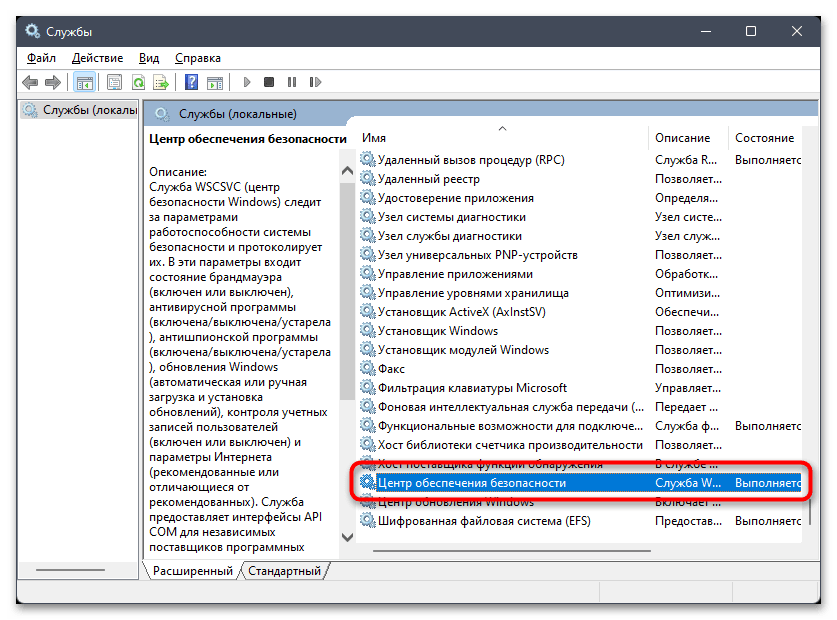The height and width of the screenshot is (620, 837).
Task: Click the services list scroll down arrow
Action: point(348,537)
